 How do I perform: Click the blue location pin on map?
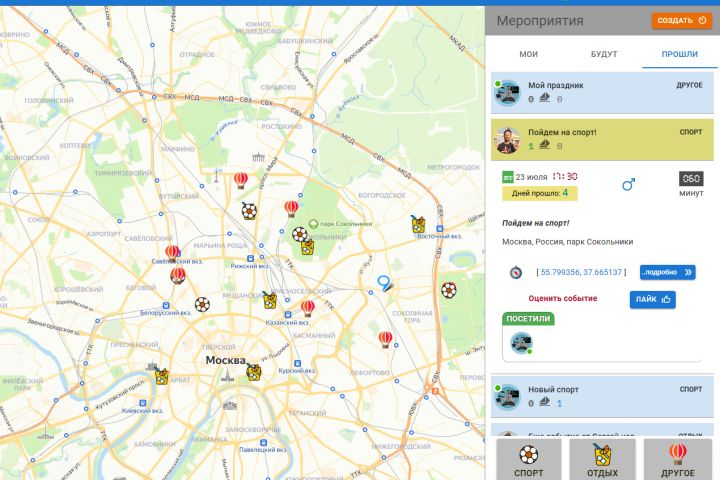[x=384, y=283]
